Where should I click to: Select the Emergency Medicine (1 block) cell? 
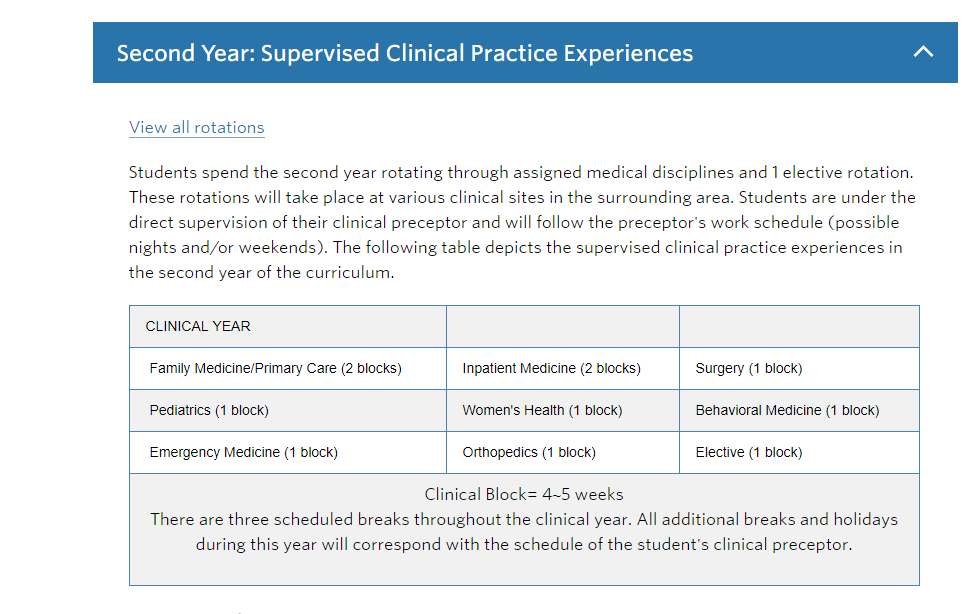[243, 452]
